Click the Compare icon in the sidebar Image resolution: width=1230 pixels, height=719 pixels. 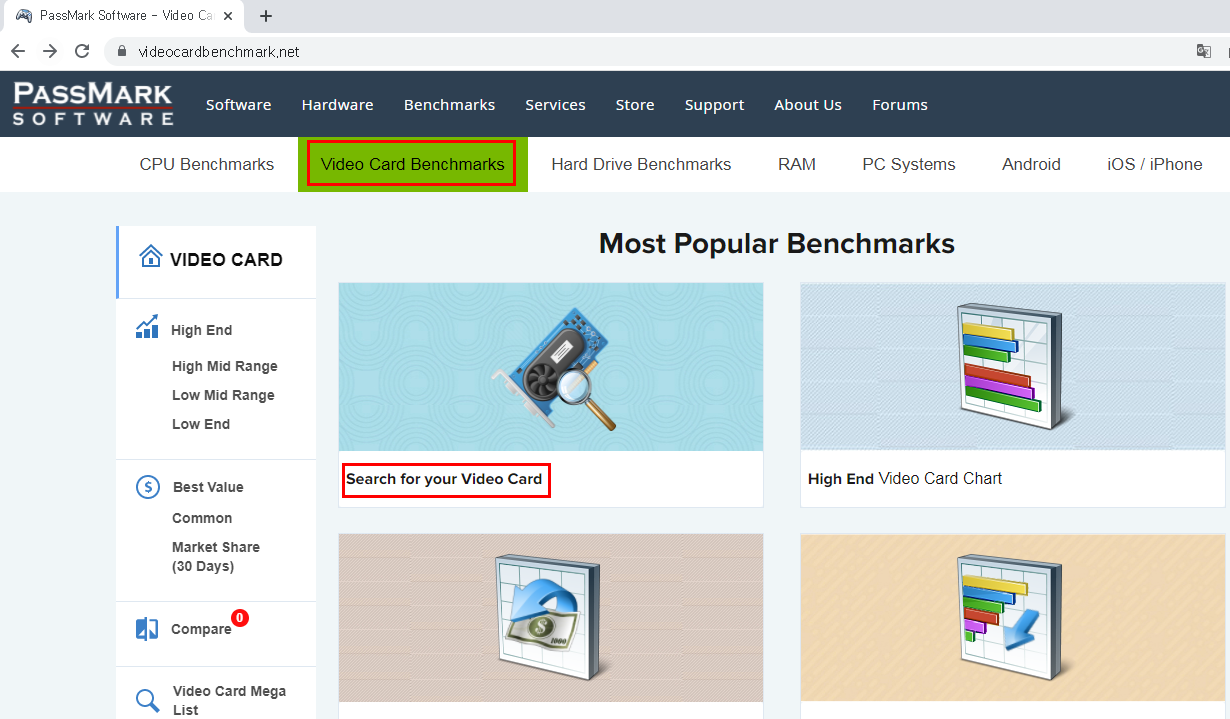[x=147, y=629]
